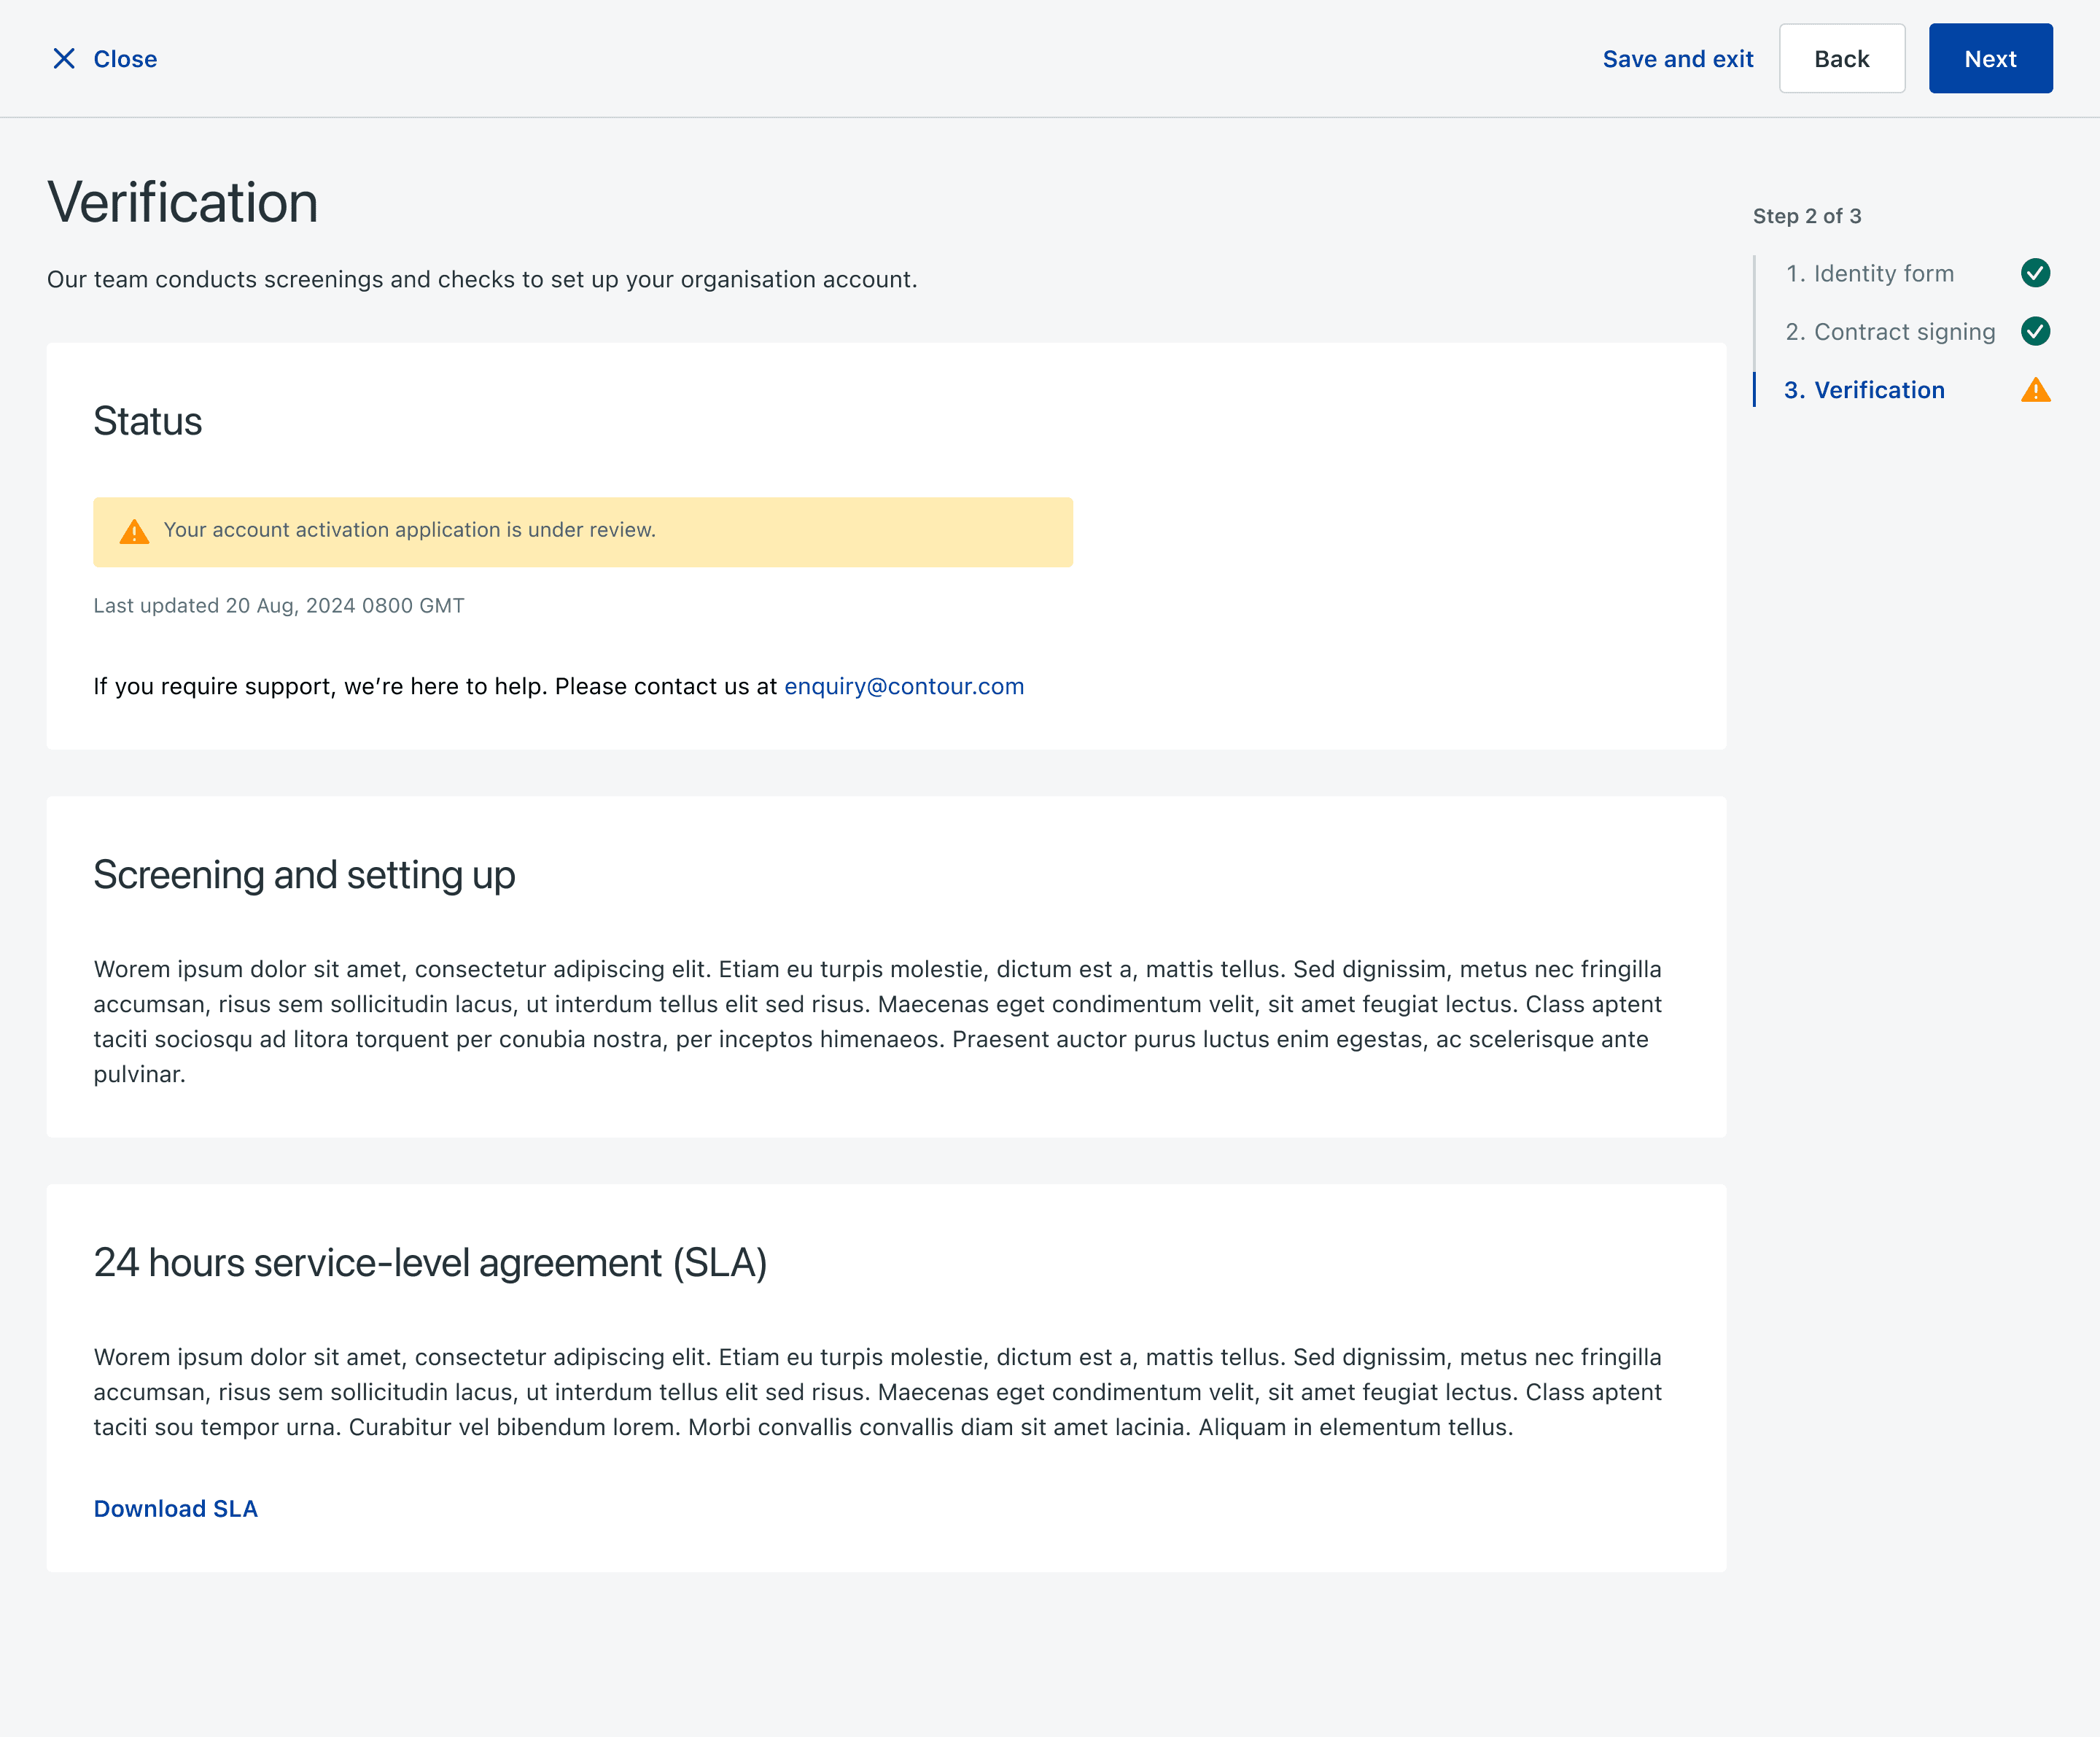This screenshot has width=2100, height=1737.
Task: Click the green checkmark beside Contract signing
Action: (2035, 331)
